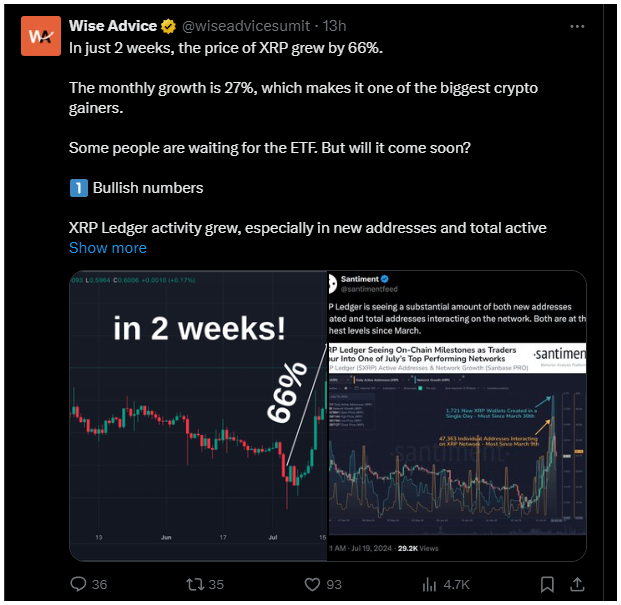
Task: Like the post with the heart icon
Action: 312,584
